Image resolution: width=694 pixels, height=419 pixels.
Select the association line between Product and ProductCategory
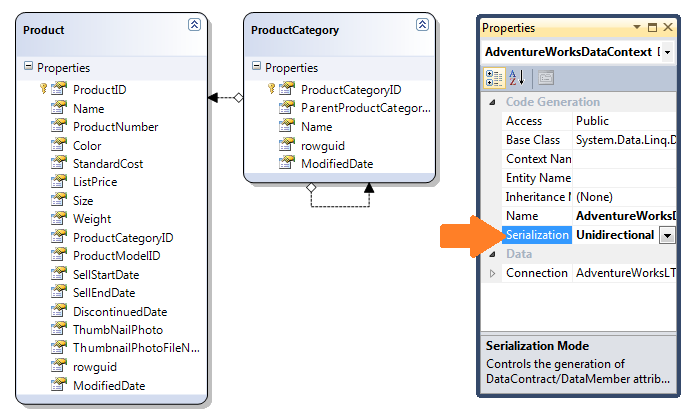pos(226,97)
